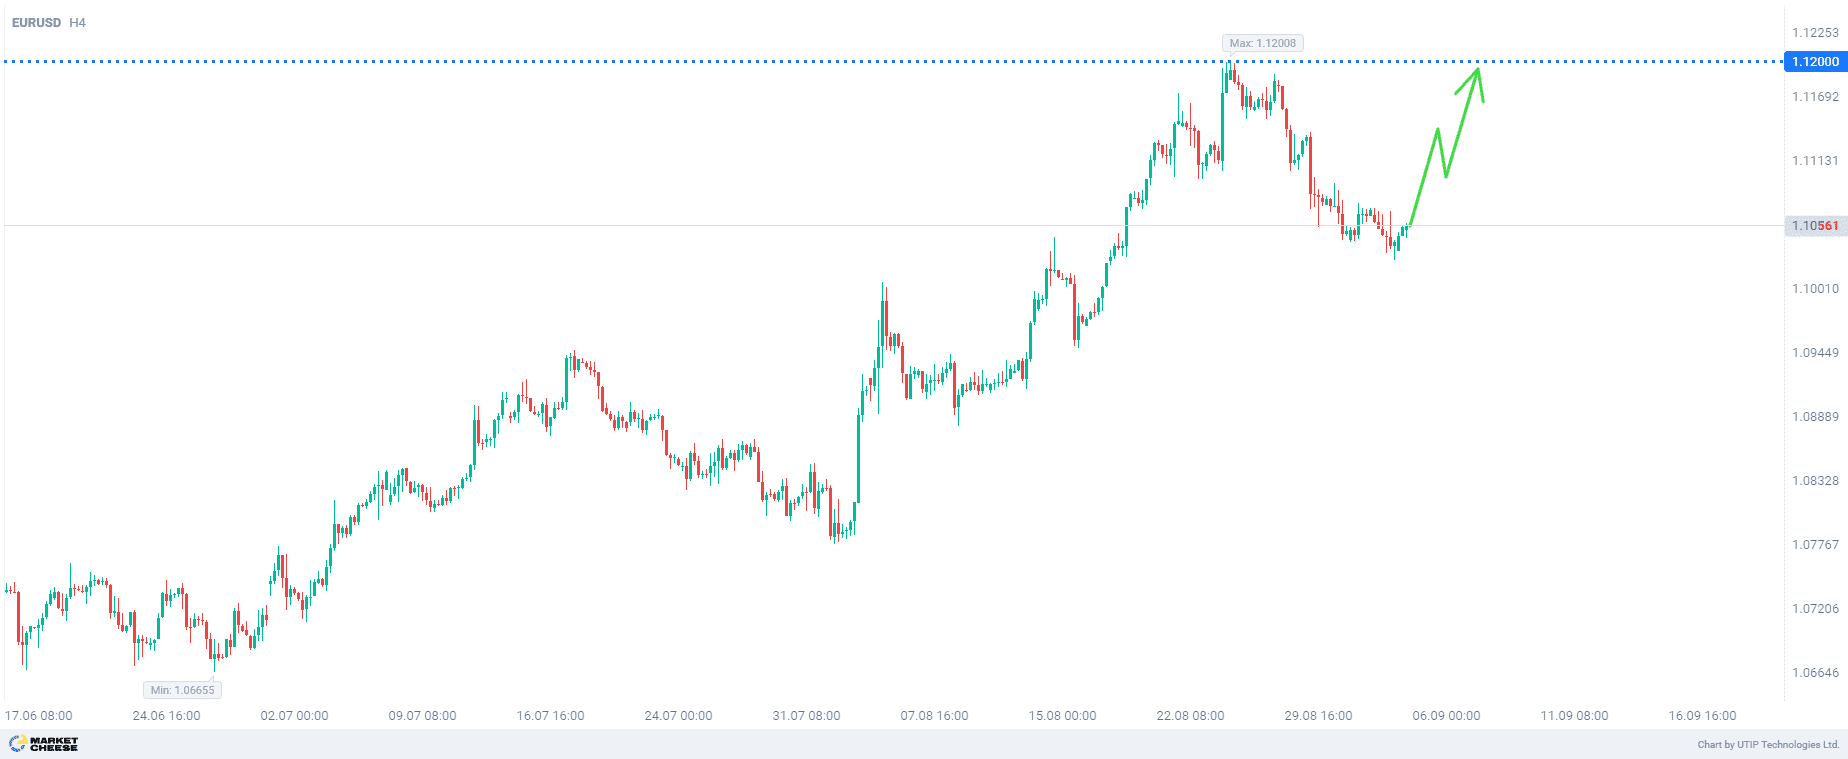The height and width of the screenshot is (759, 1848).
Task: Click the 1.06646 price axis label
Action: point(1815,673)
